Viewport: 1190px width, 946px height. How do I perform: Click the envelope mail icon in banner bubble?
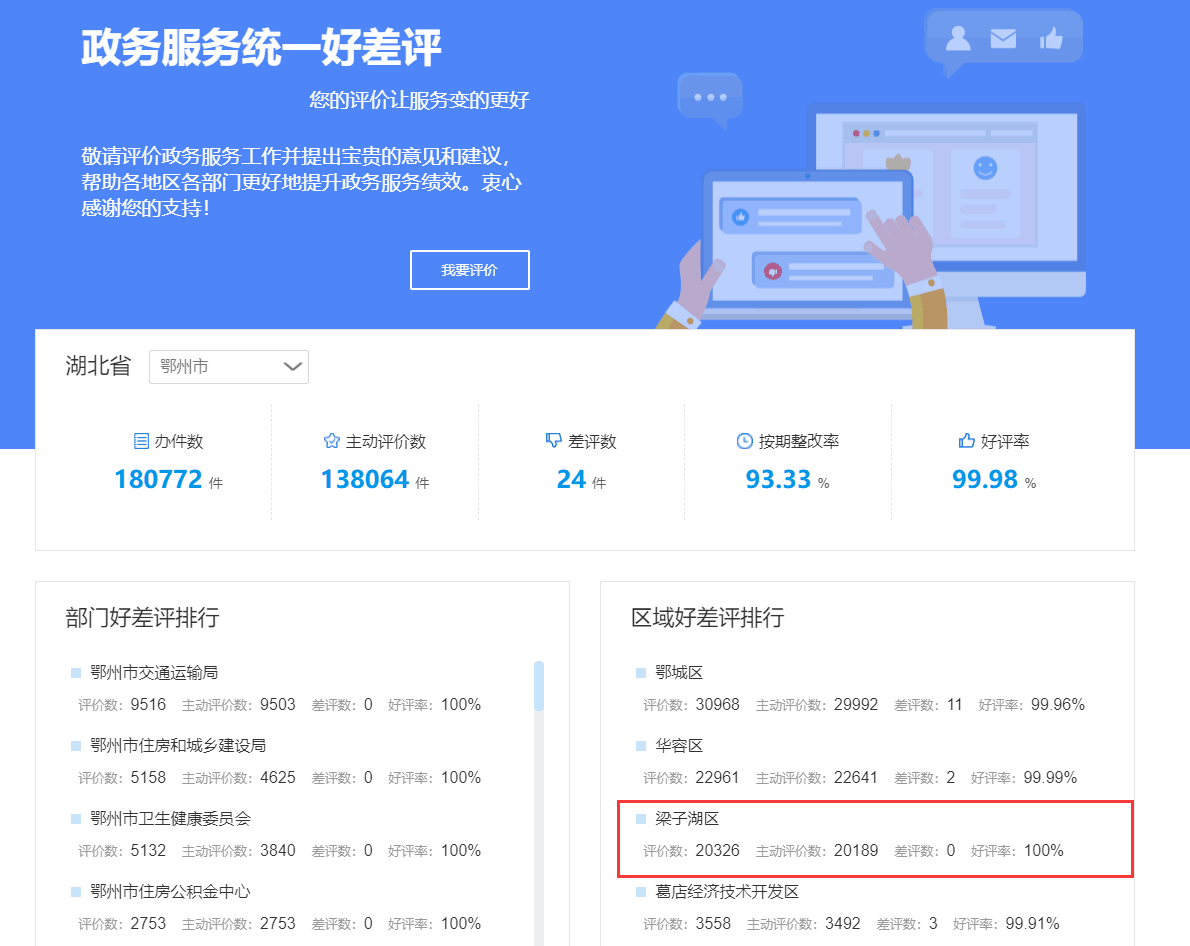coord(1003,38)
